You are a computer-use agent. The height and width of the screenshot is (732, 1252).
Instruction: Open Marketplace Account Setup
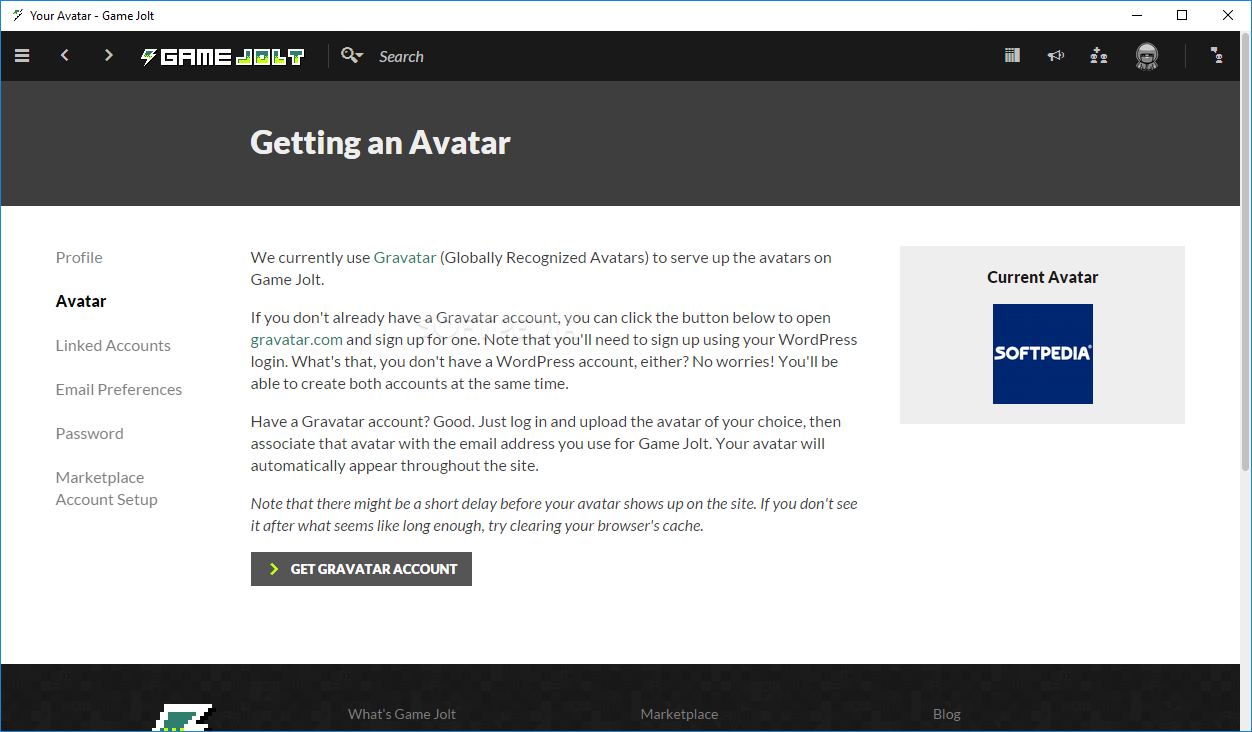point(107,488)
